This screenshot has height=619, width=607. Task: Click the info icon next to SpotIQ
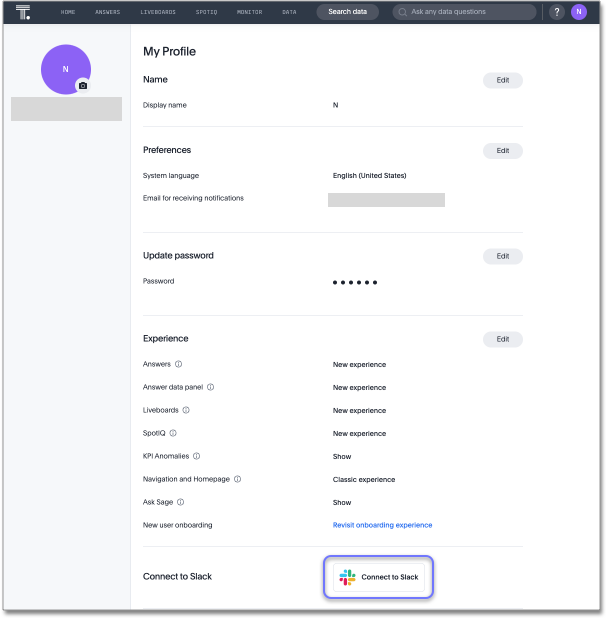coord(173,433)
